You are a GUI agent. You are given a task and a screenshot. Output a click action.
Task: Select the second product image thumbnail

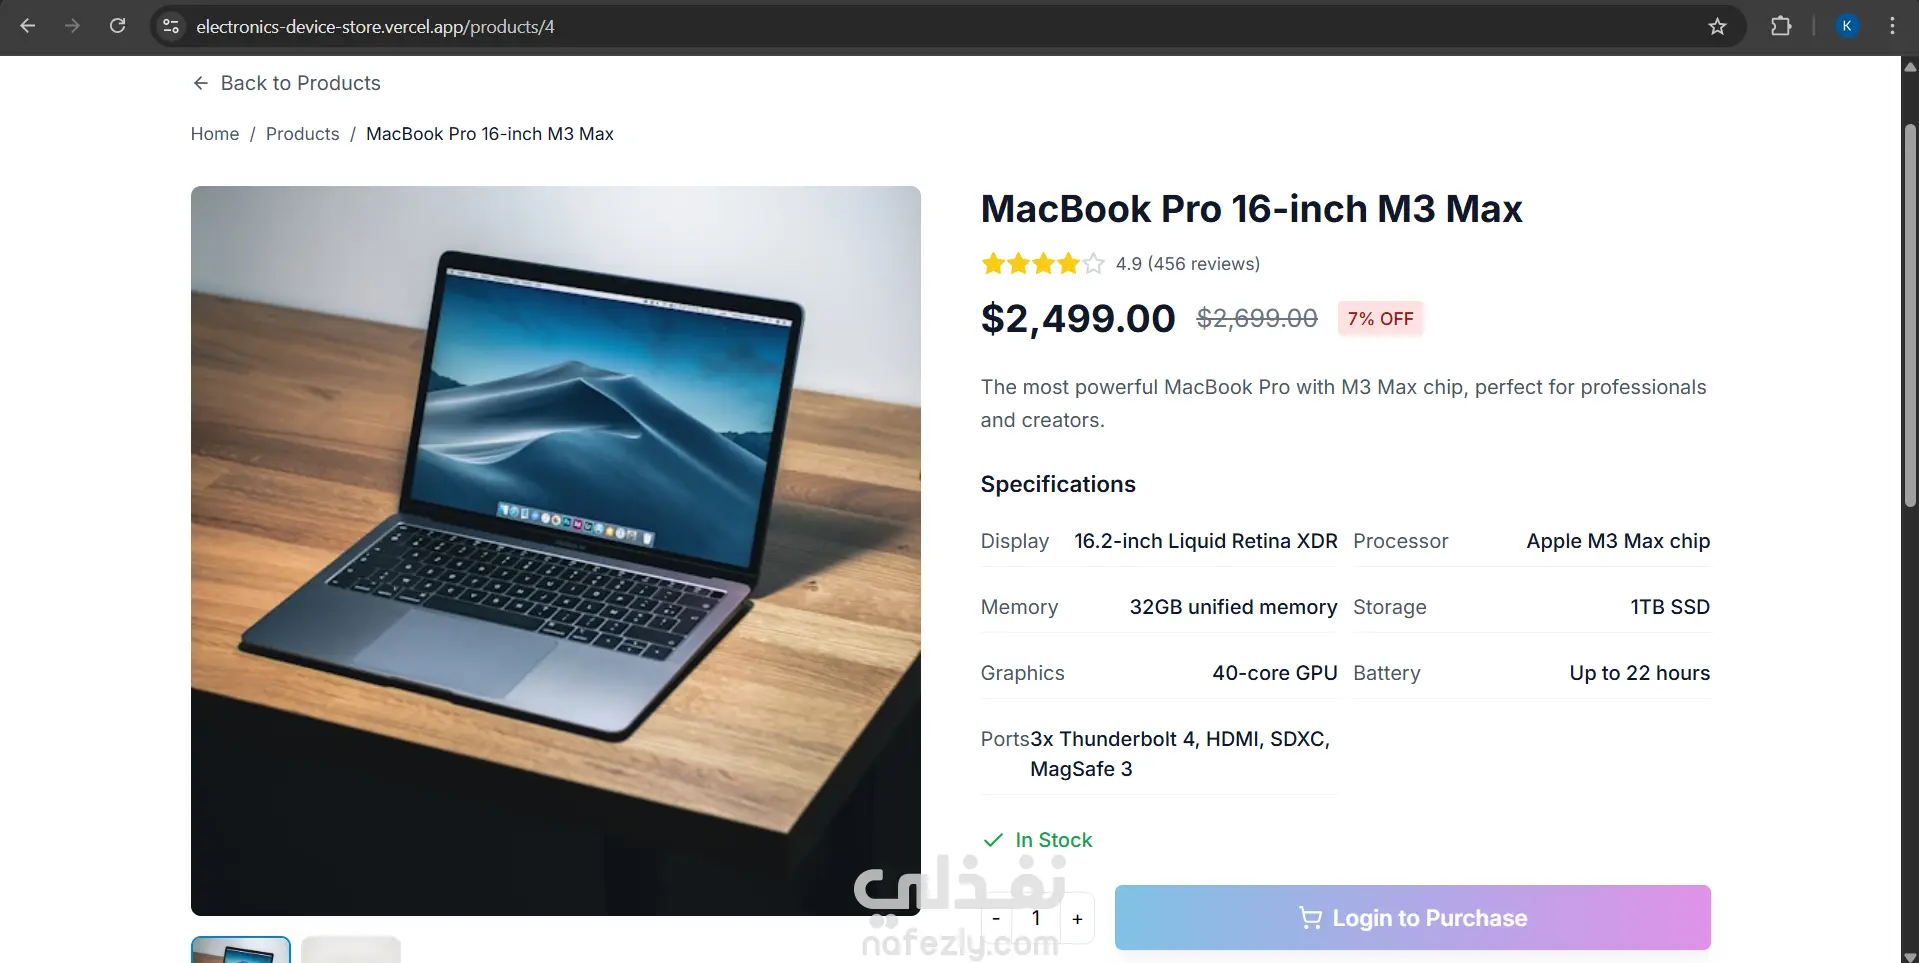pyautogui.click(x=351, y=950)
